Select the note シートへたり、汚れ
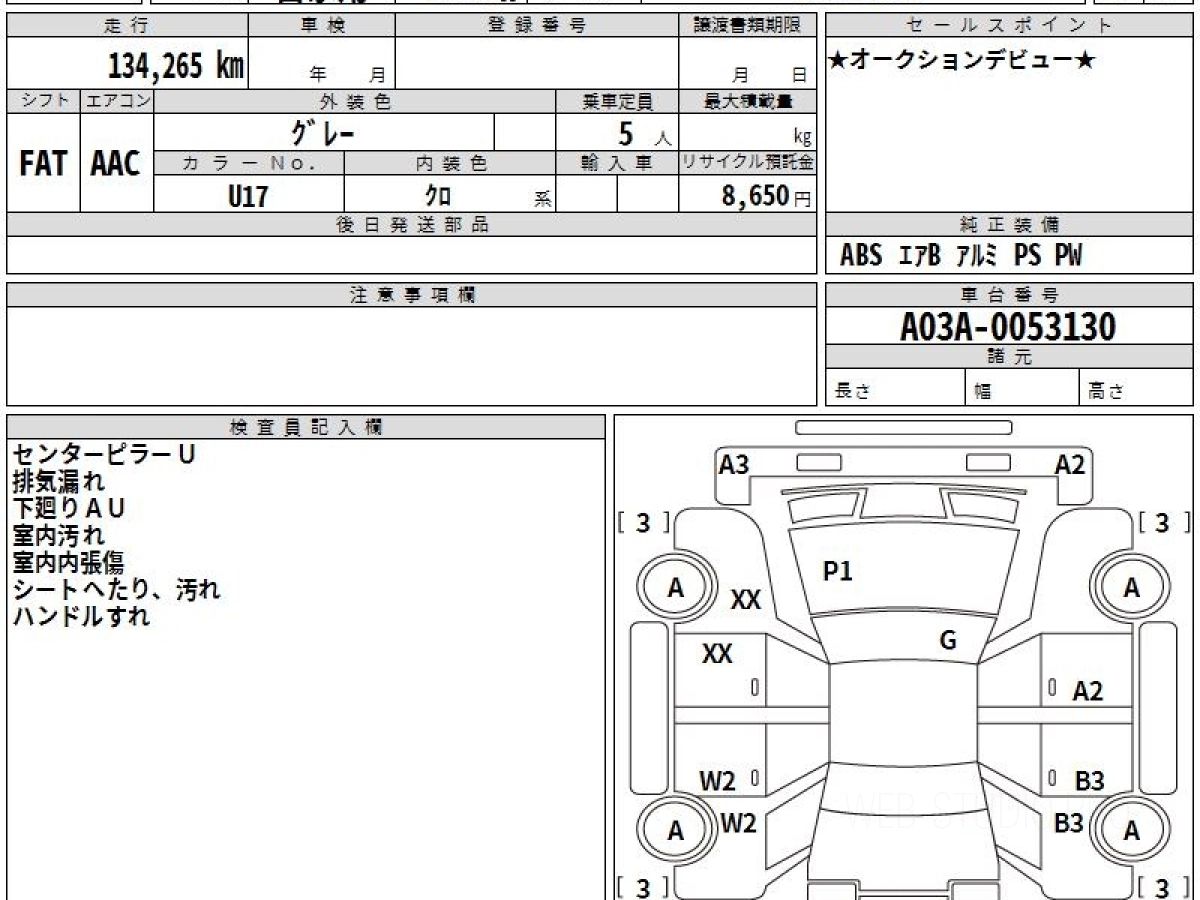1200x900 pixels. [116, 589]
